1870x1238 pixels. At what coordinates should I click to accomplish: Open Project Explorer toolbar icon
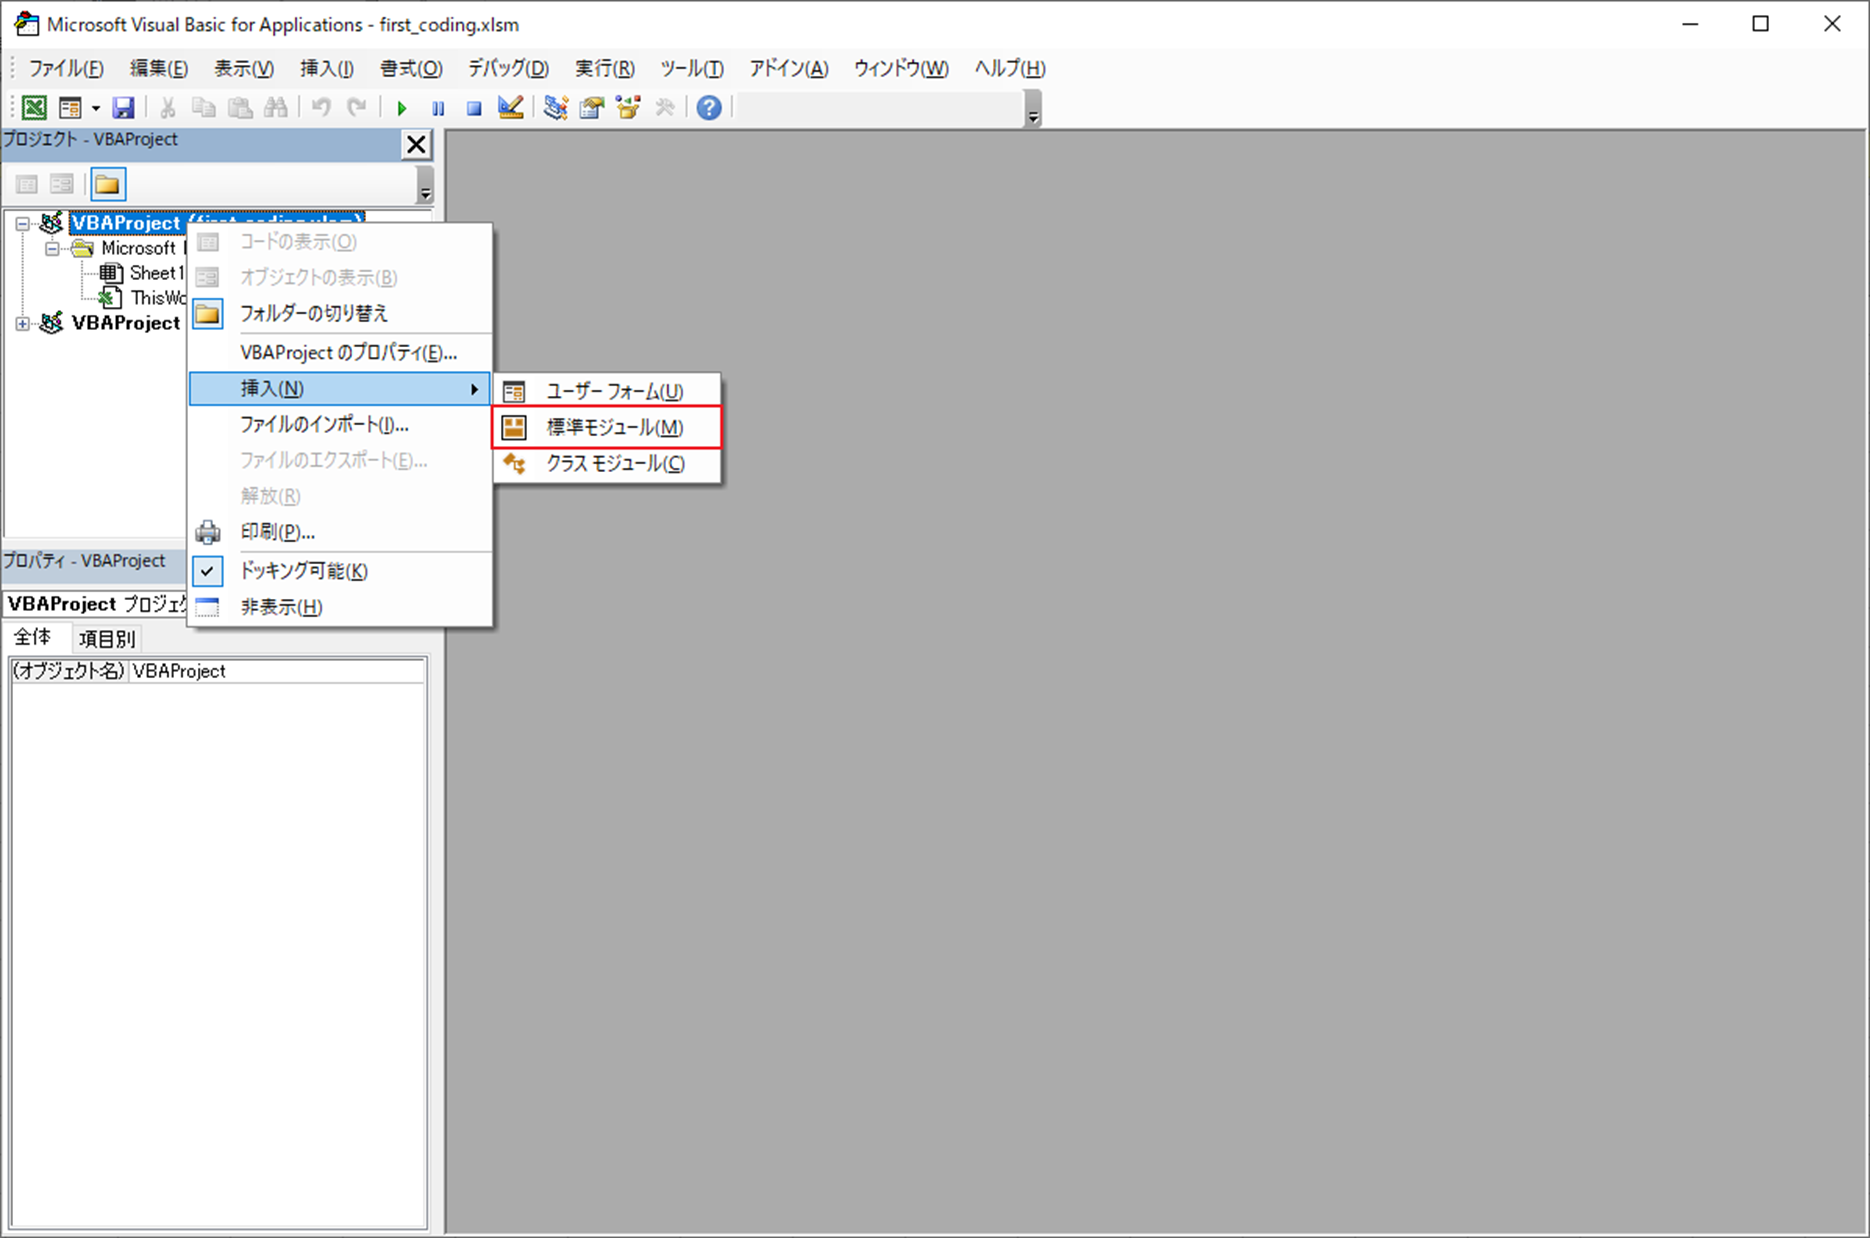(x=556, y=107)
